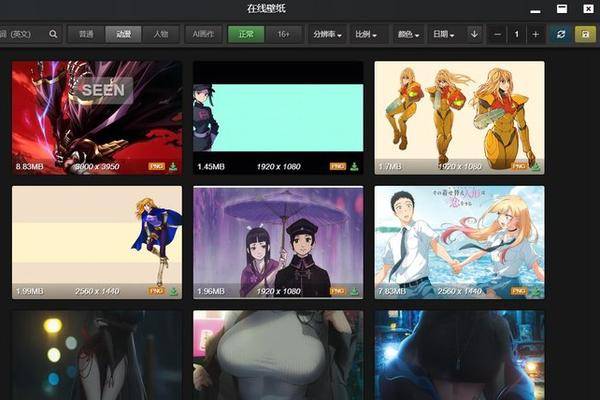Increase page number with plus button

pos(536,34)
